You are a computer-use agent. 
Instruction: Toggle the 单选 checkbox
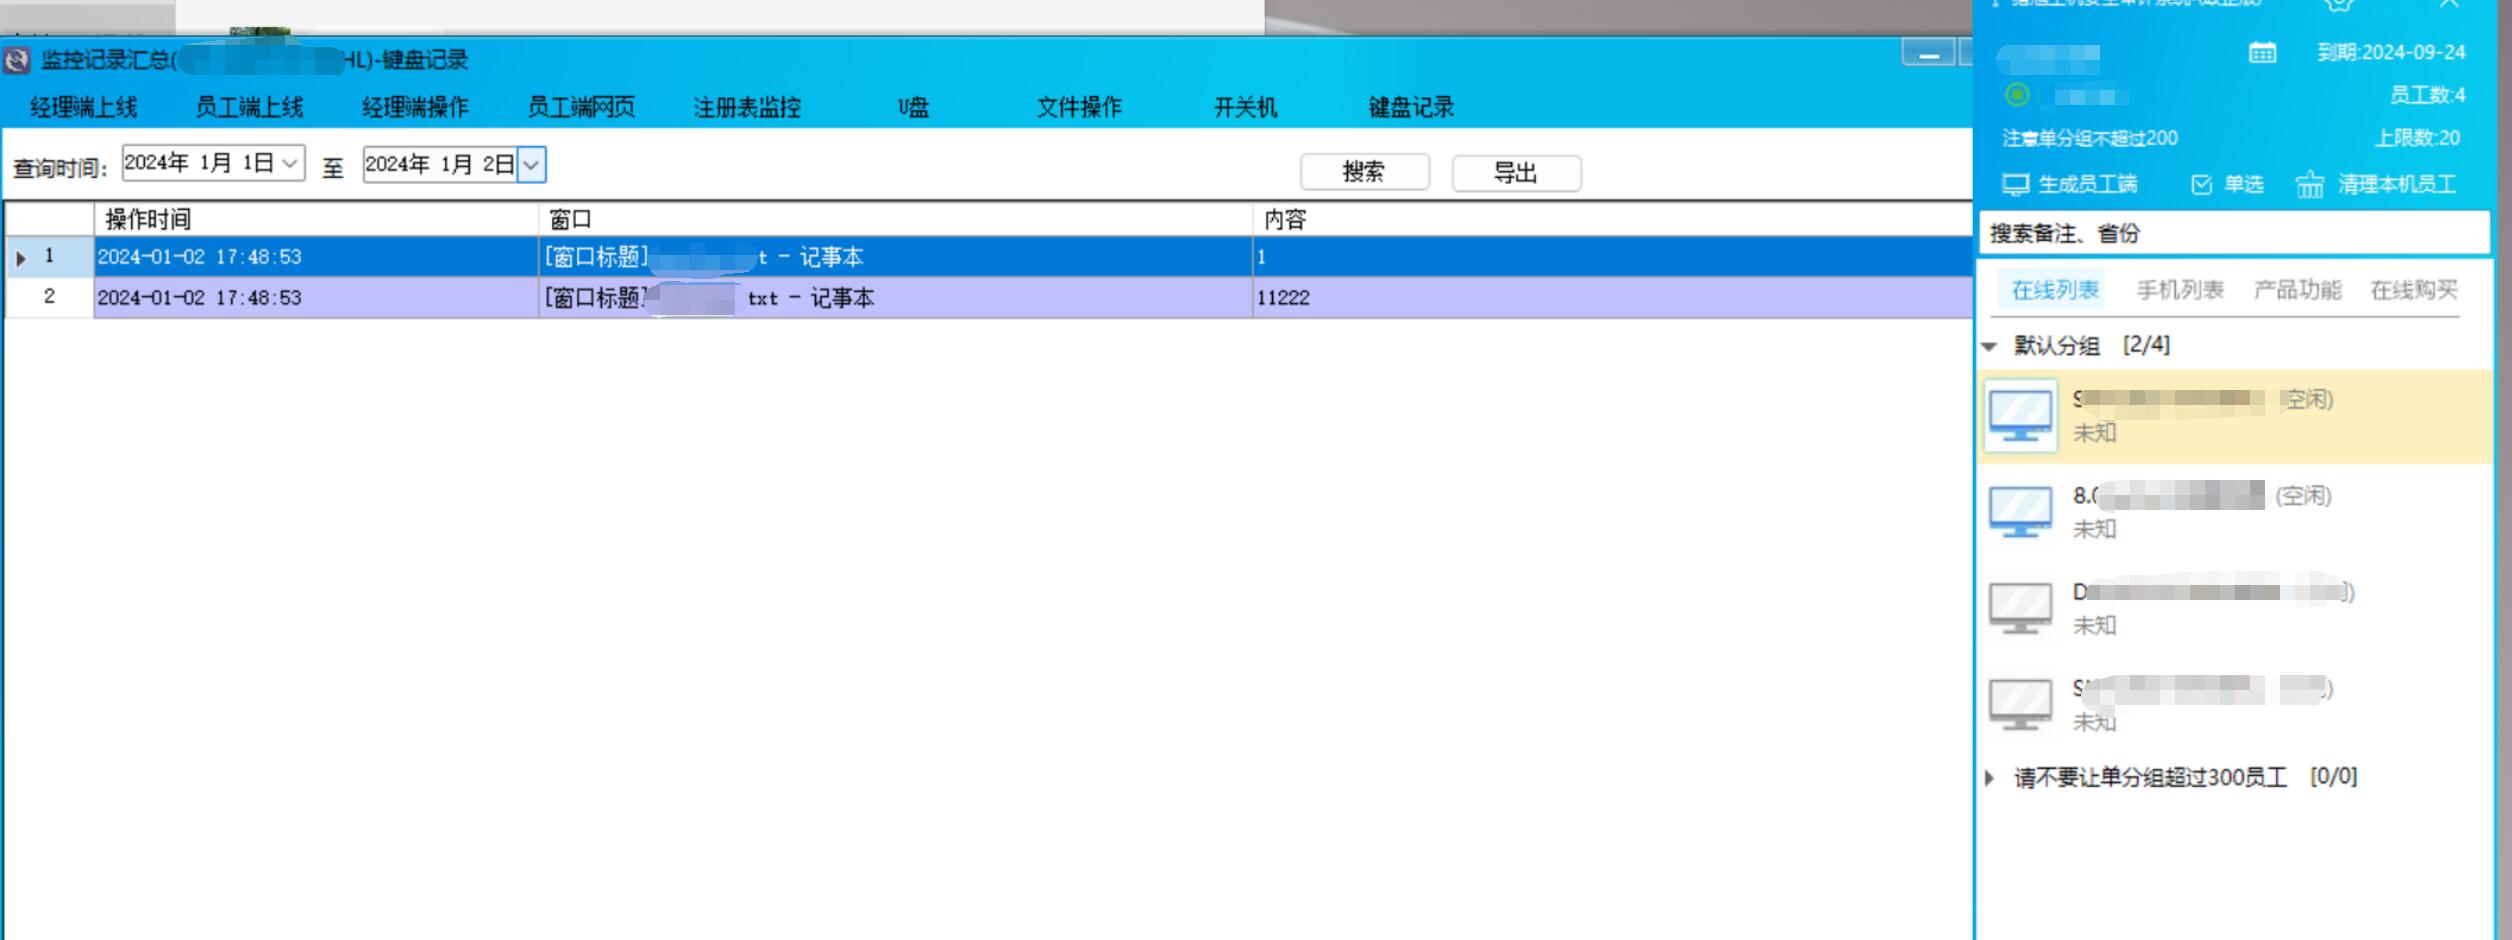2201,185
